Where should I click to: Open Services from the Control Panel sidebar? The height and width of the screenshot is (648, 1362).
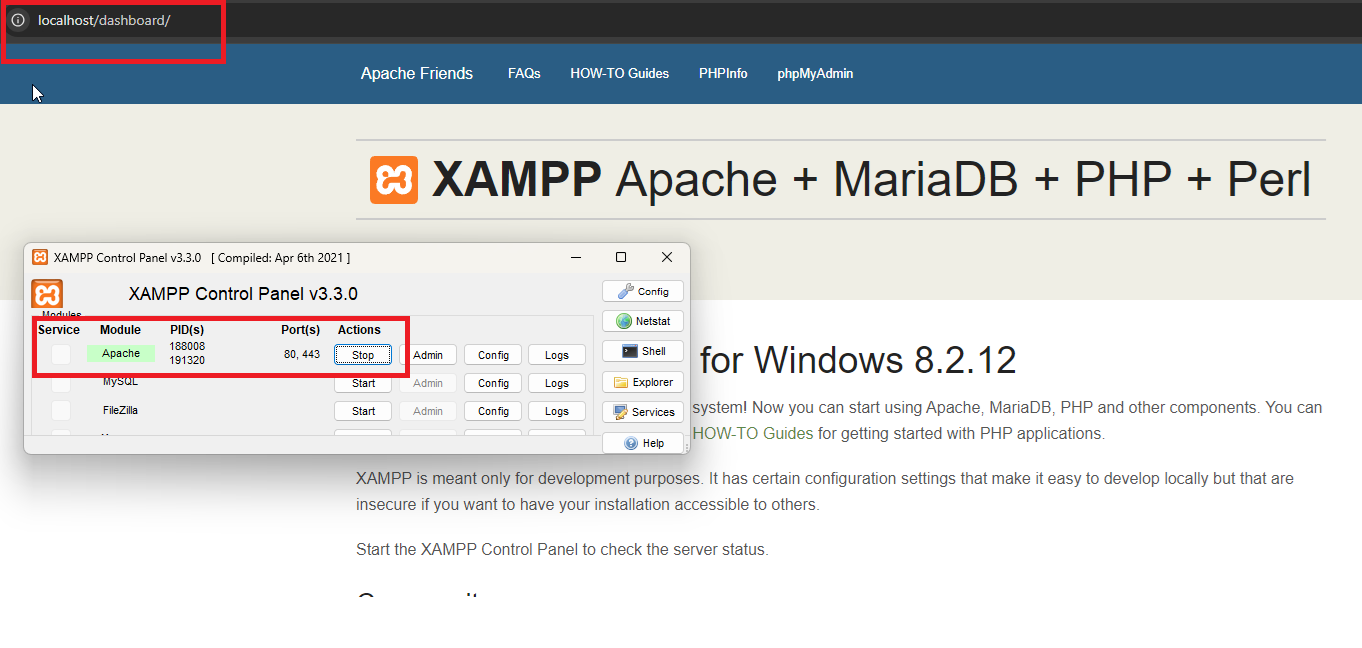pos(643,412)
